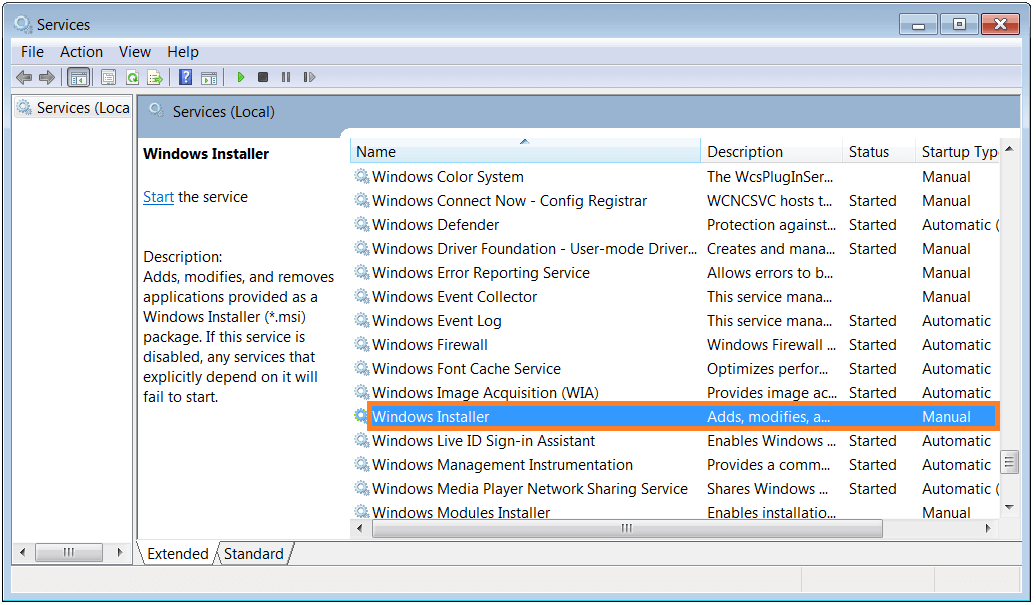Screen dimensions: 1036x605
Task: Switch to the Standard tab
Action: pos(253,554)
